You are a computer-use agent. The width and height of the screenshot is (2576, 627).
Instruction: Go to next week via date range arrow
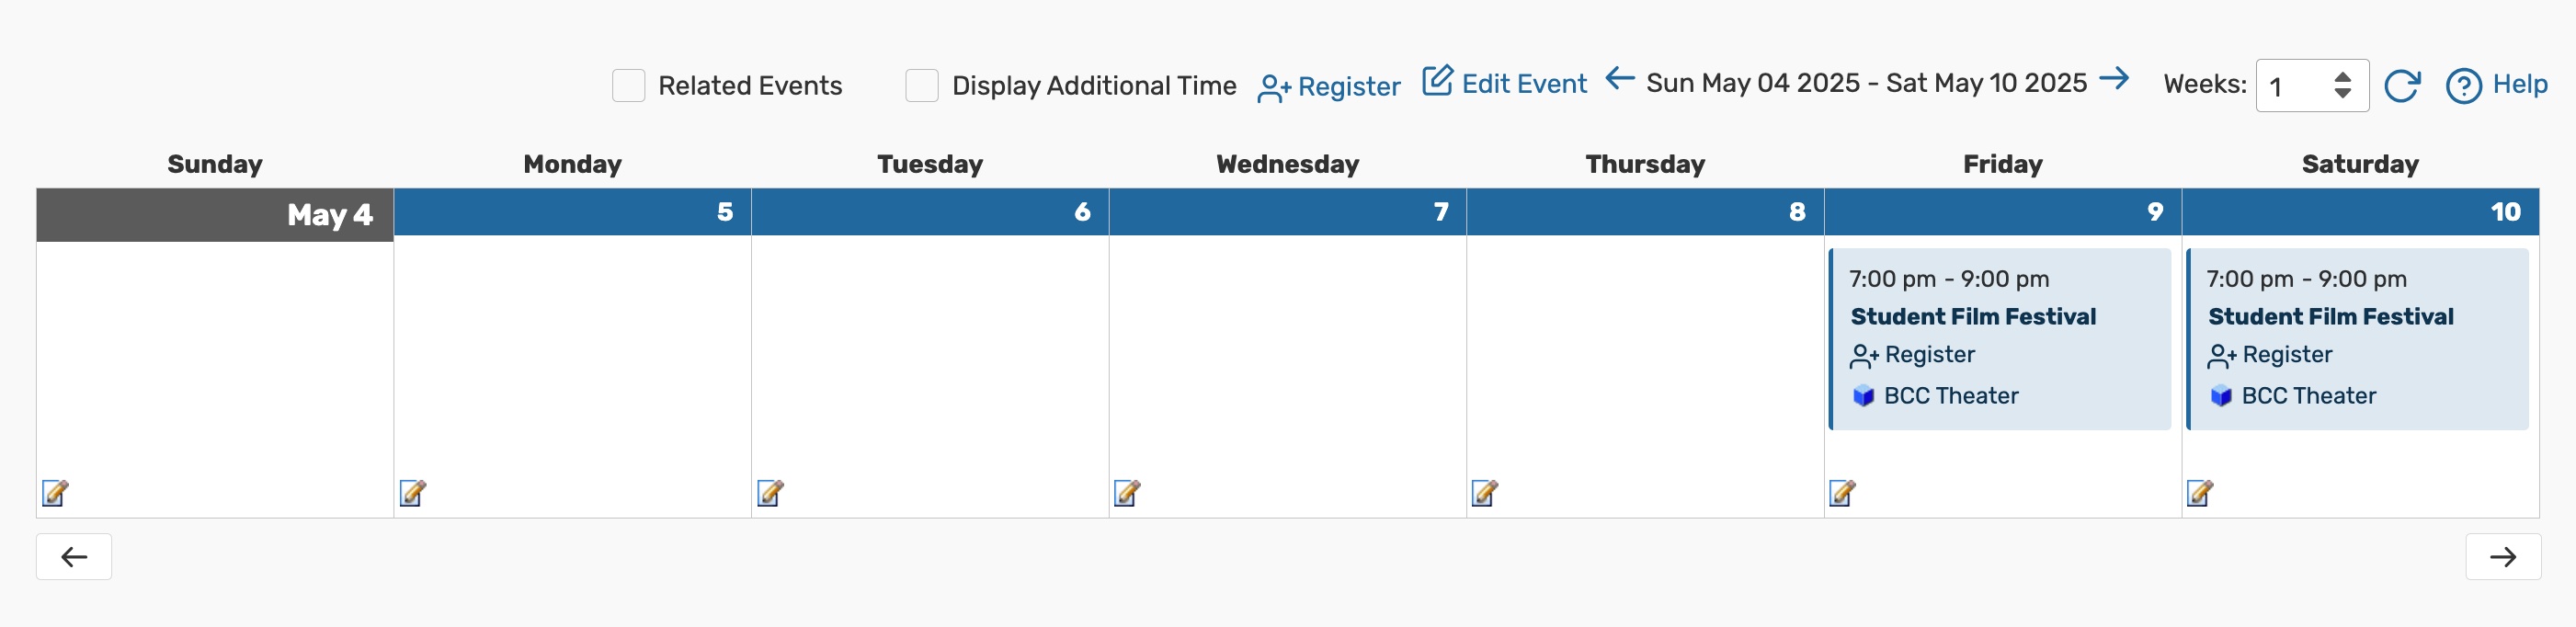point(2114,79)
